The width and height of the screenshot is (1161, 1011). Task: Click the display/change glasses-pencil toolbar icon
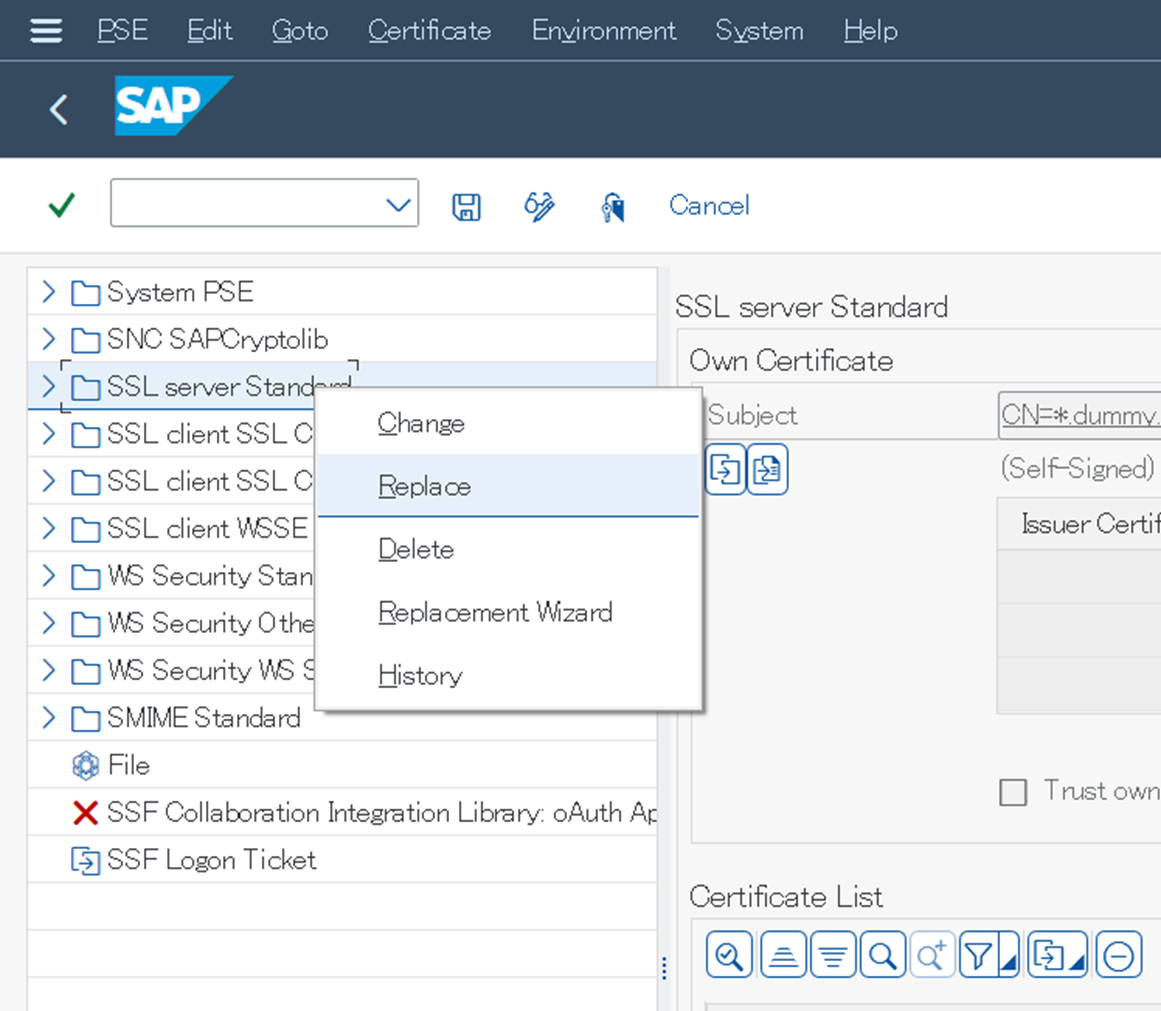tap(539, 206)
